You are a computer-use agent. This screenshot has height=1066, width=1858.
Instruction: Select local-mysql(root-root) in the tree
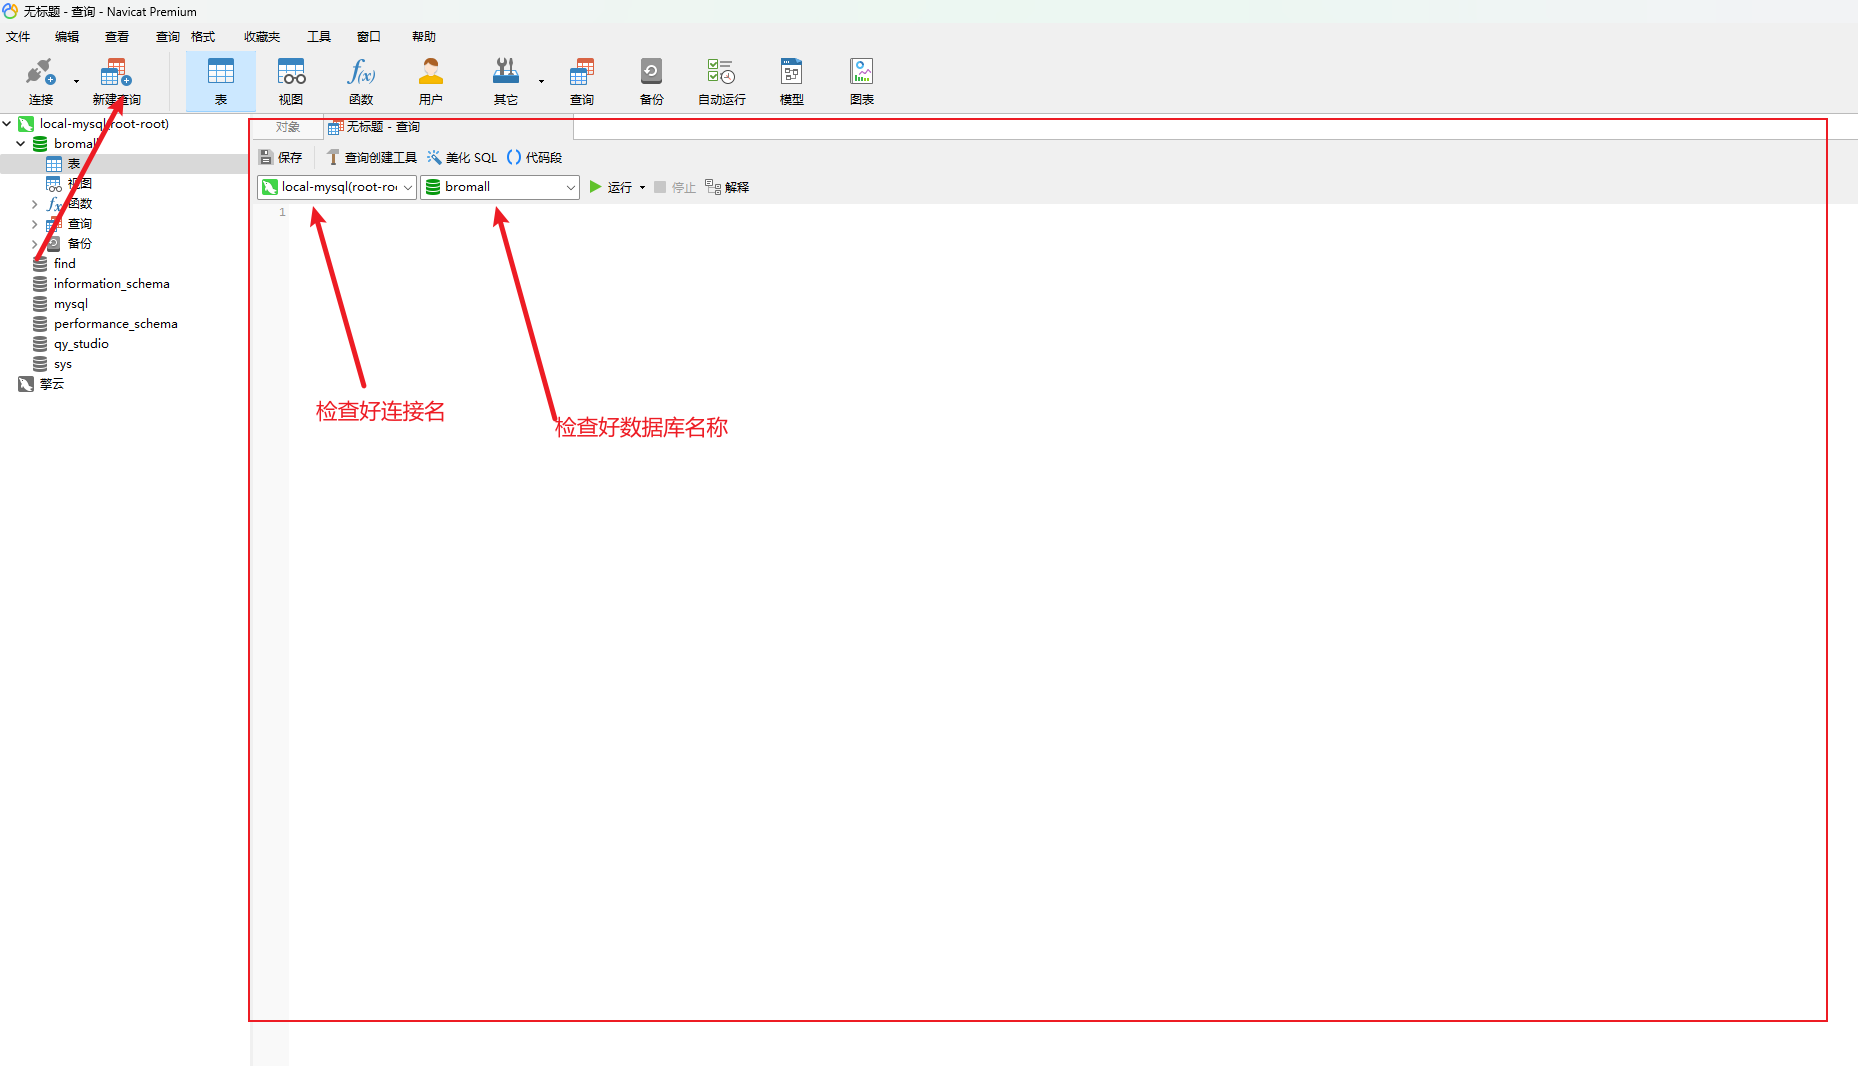point(104,124)
